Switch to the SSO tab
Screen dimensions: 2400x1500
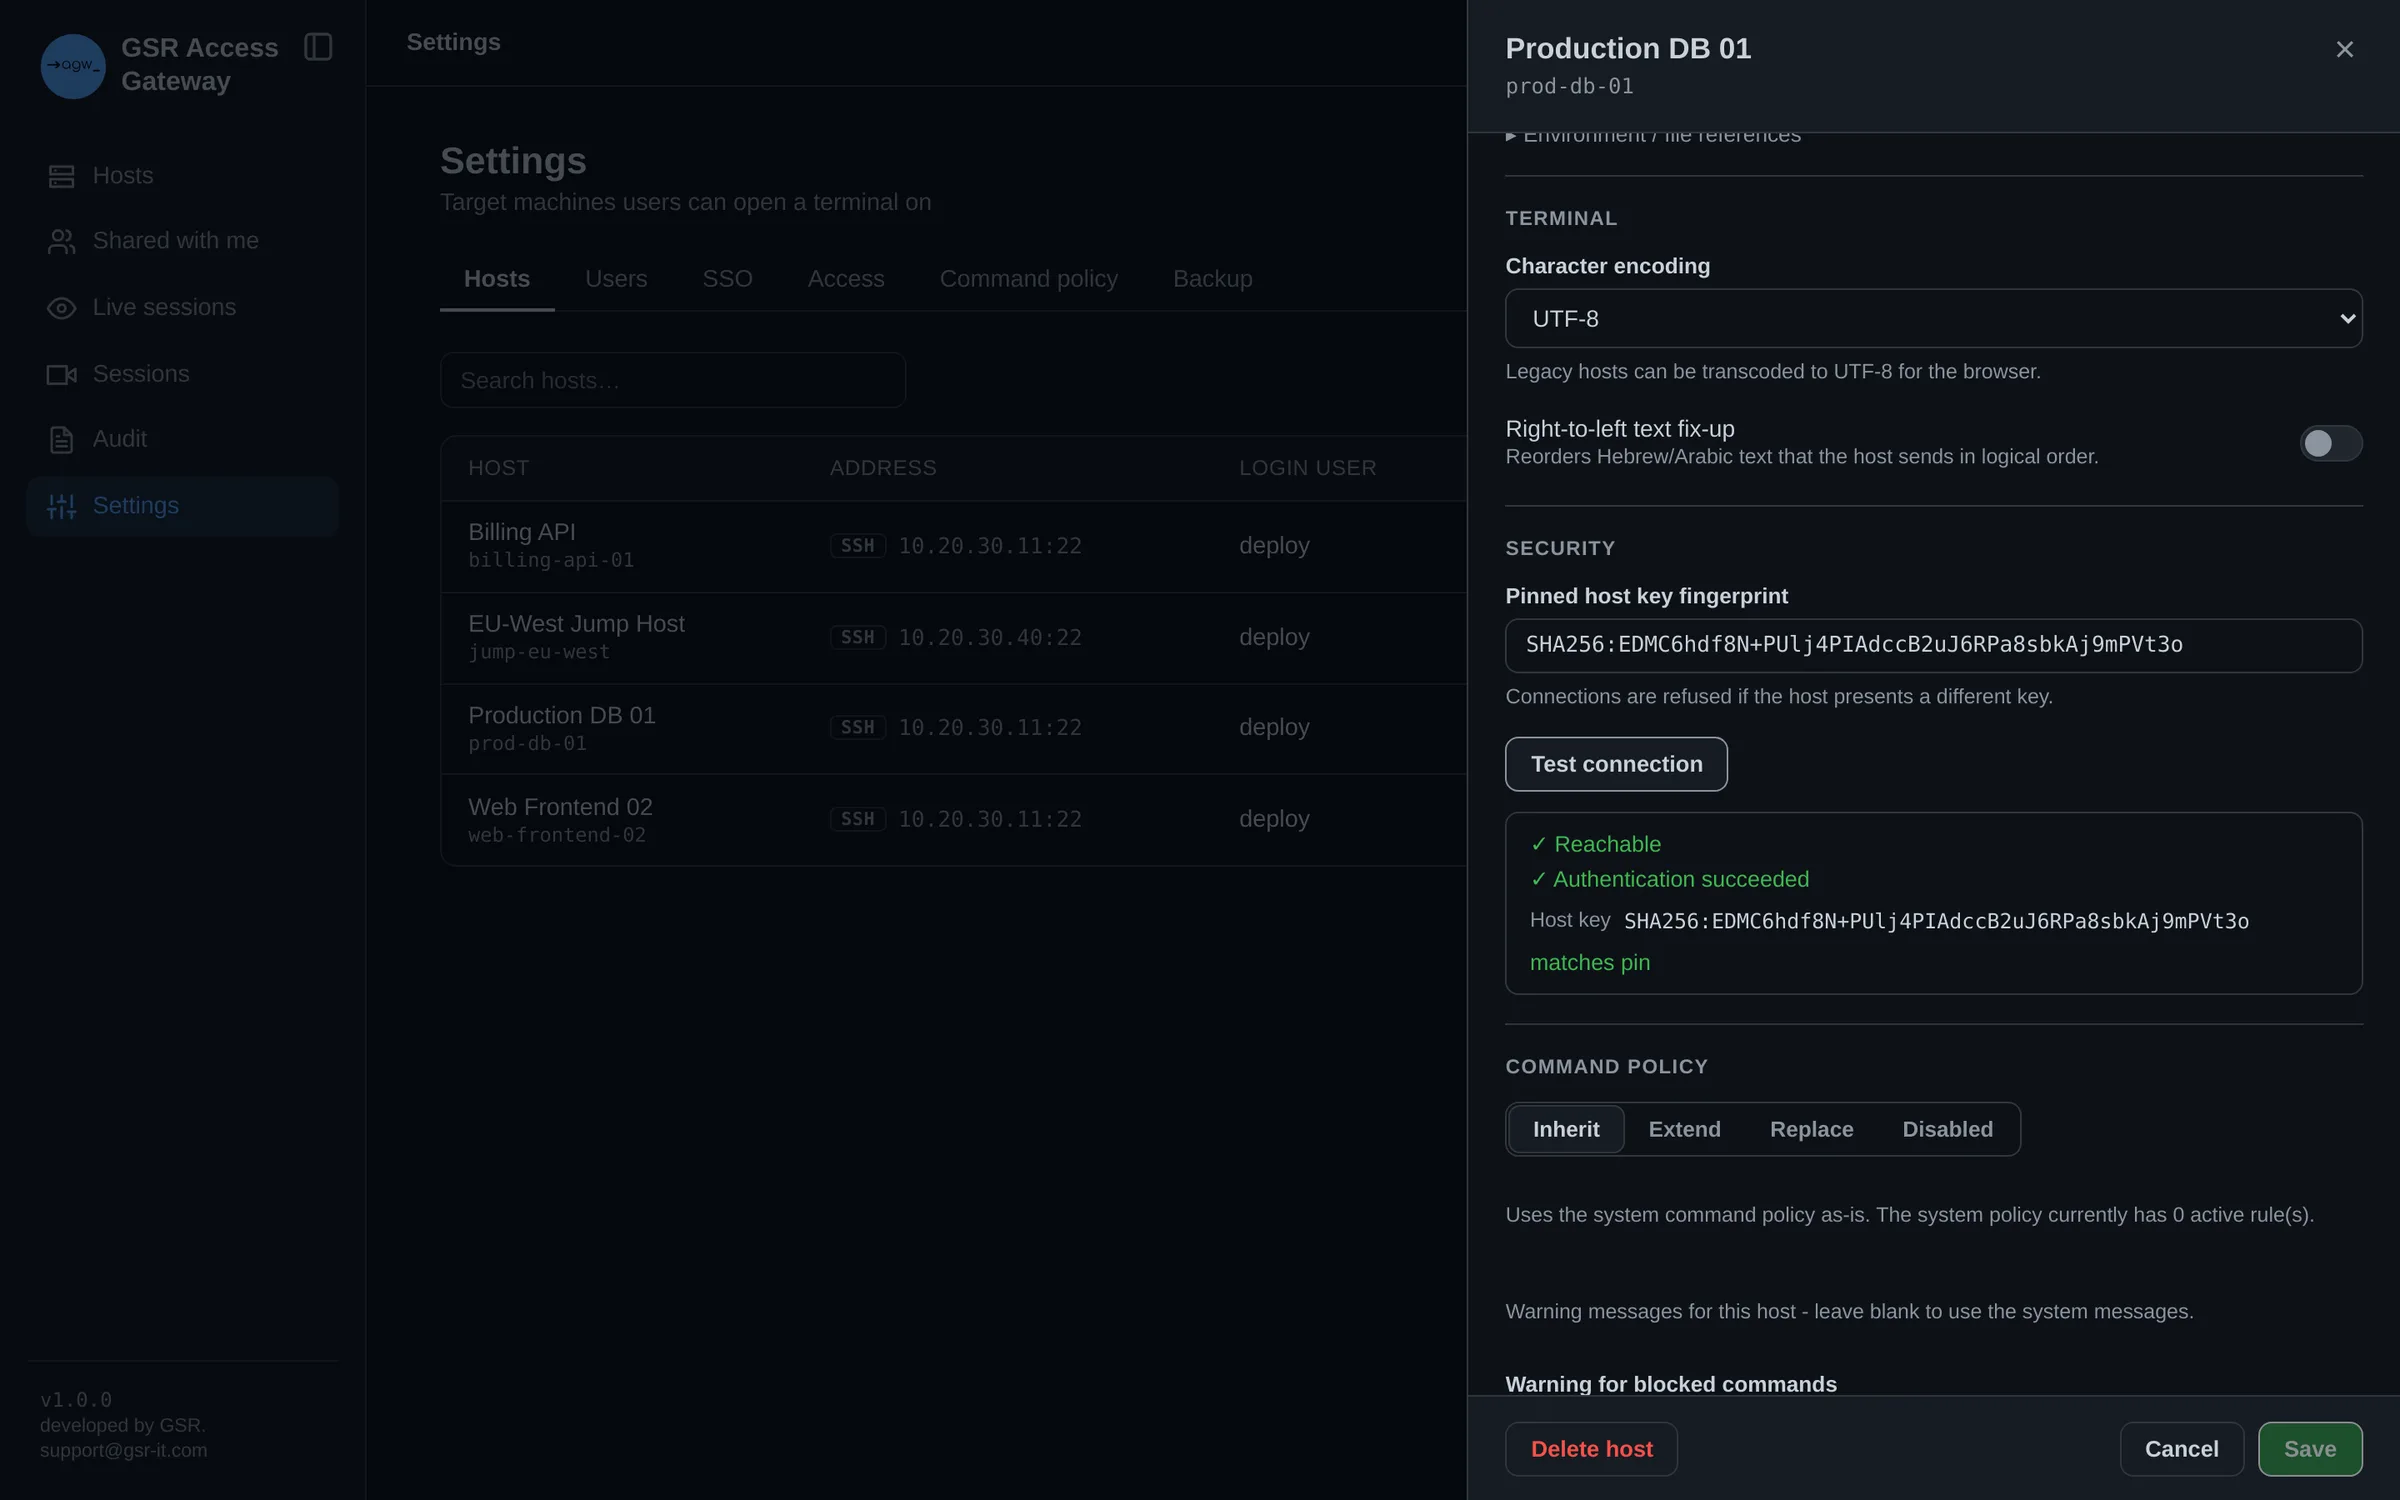click(727, 279)
